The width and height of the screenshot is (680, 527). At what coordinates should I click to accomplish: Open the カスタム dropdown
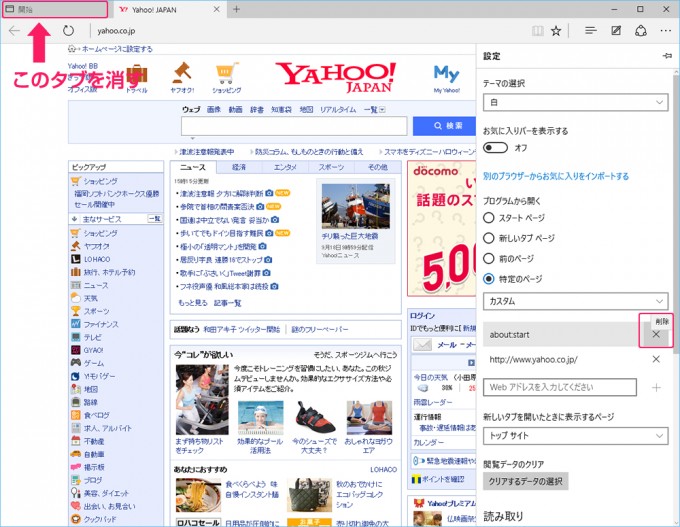575,301
